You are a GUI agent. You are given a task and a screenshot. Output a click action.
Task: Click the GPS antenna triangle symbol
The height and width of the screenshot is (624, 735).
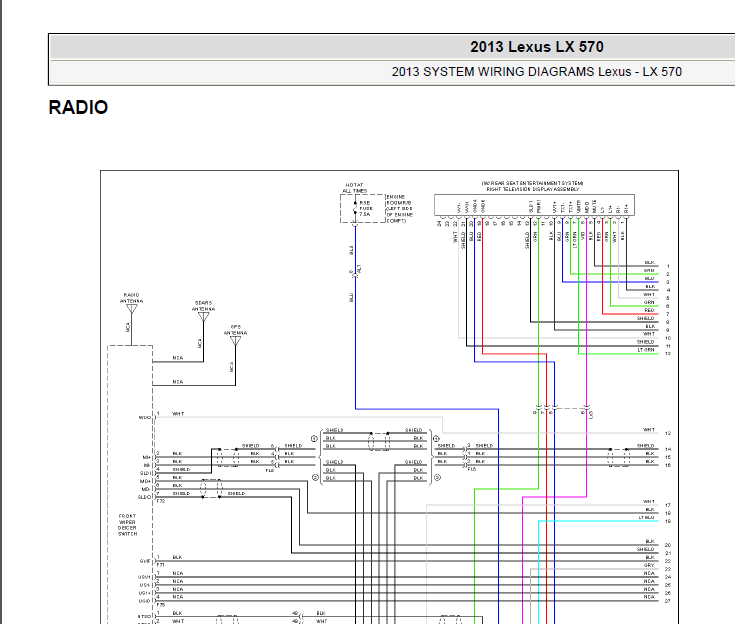tap(236, 340)
